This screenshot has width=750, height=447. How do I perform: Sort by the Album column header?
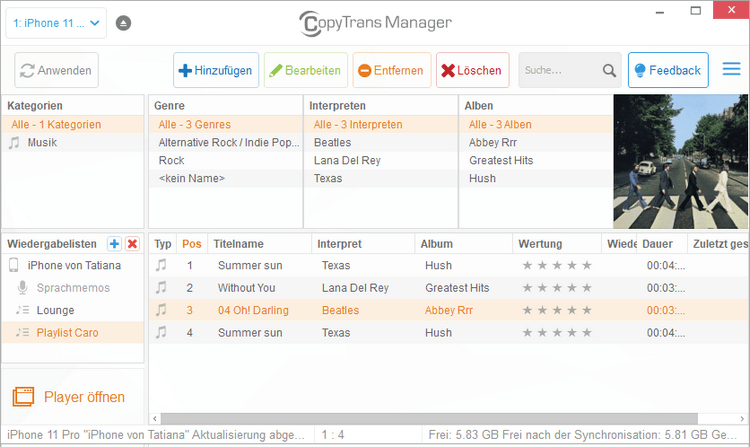click(464, 244)
